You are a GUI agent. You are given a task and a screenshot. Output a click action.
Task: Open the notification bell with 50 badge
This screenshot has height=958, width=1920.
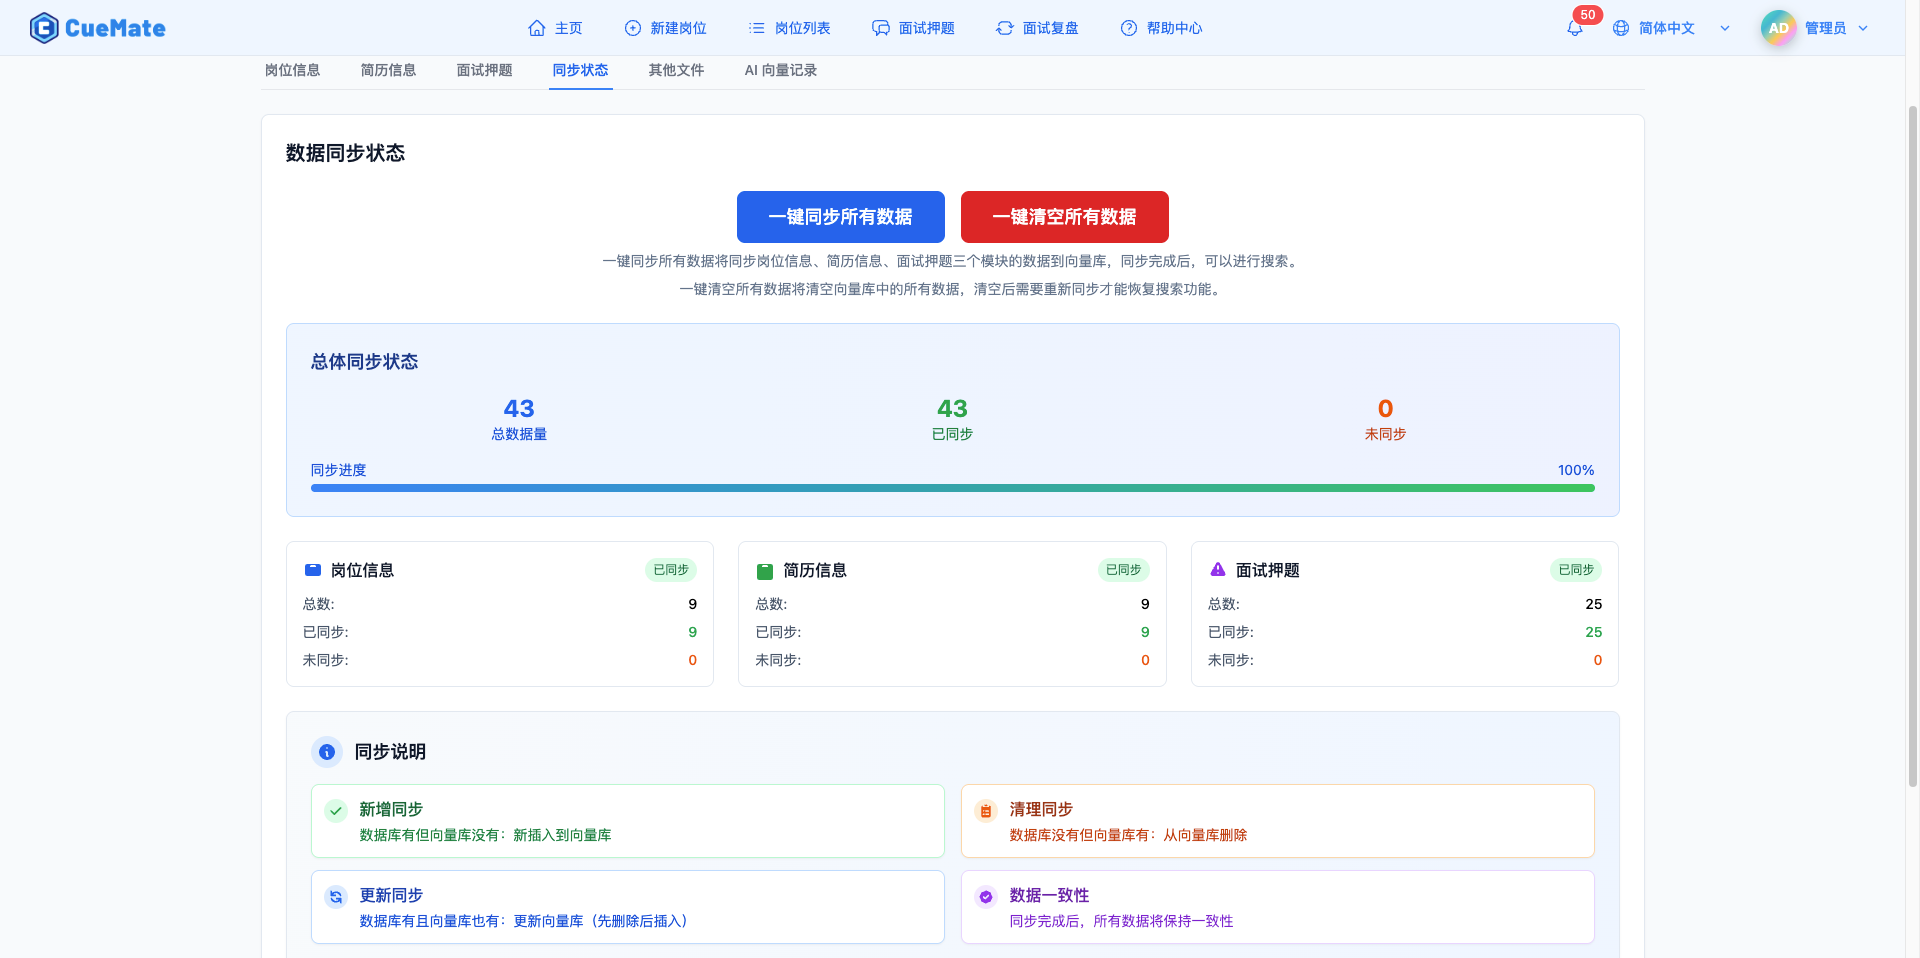coord(1573,27)
